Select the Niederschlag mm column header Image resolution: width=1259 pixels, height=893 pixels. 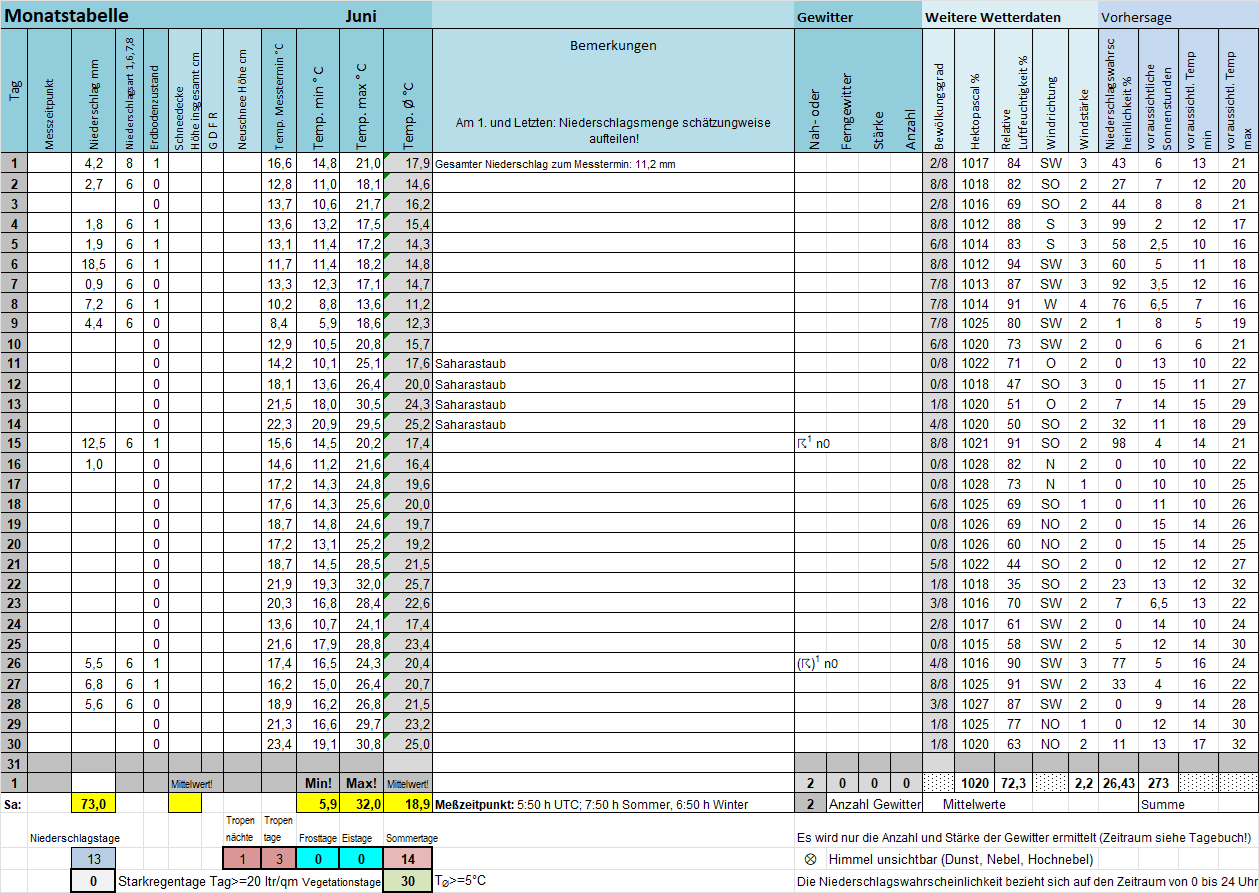[93, 91]
